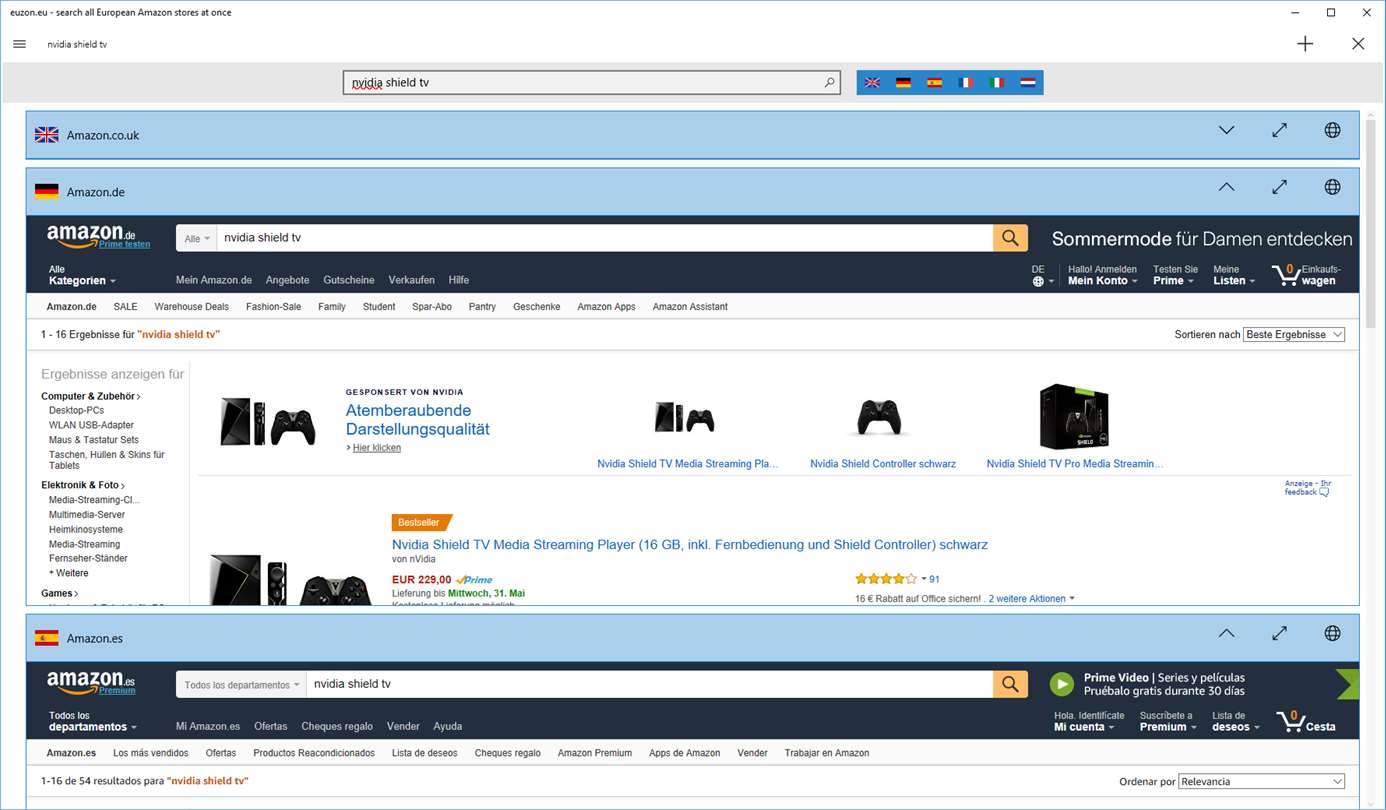The image size is (1386, 810).
Task: Toggle the Netherlands flag store filter
Action: [x=1027, y=83]
